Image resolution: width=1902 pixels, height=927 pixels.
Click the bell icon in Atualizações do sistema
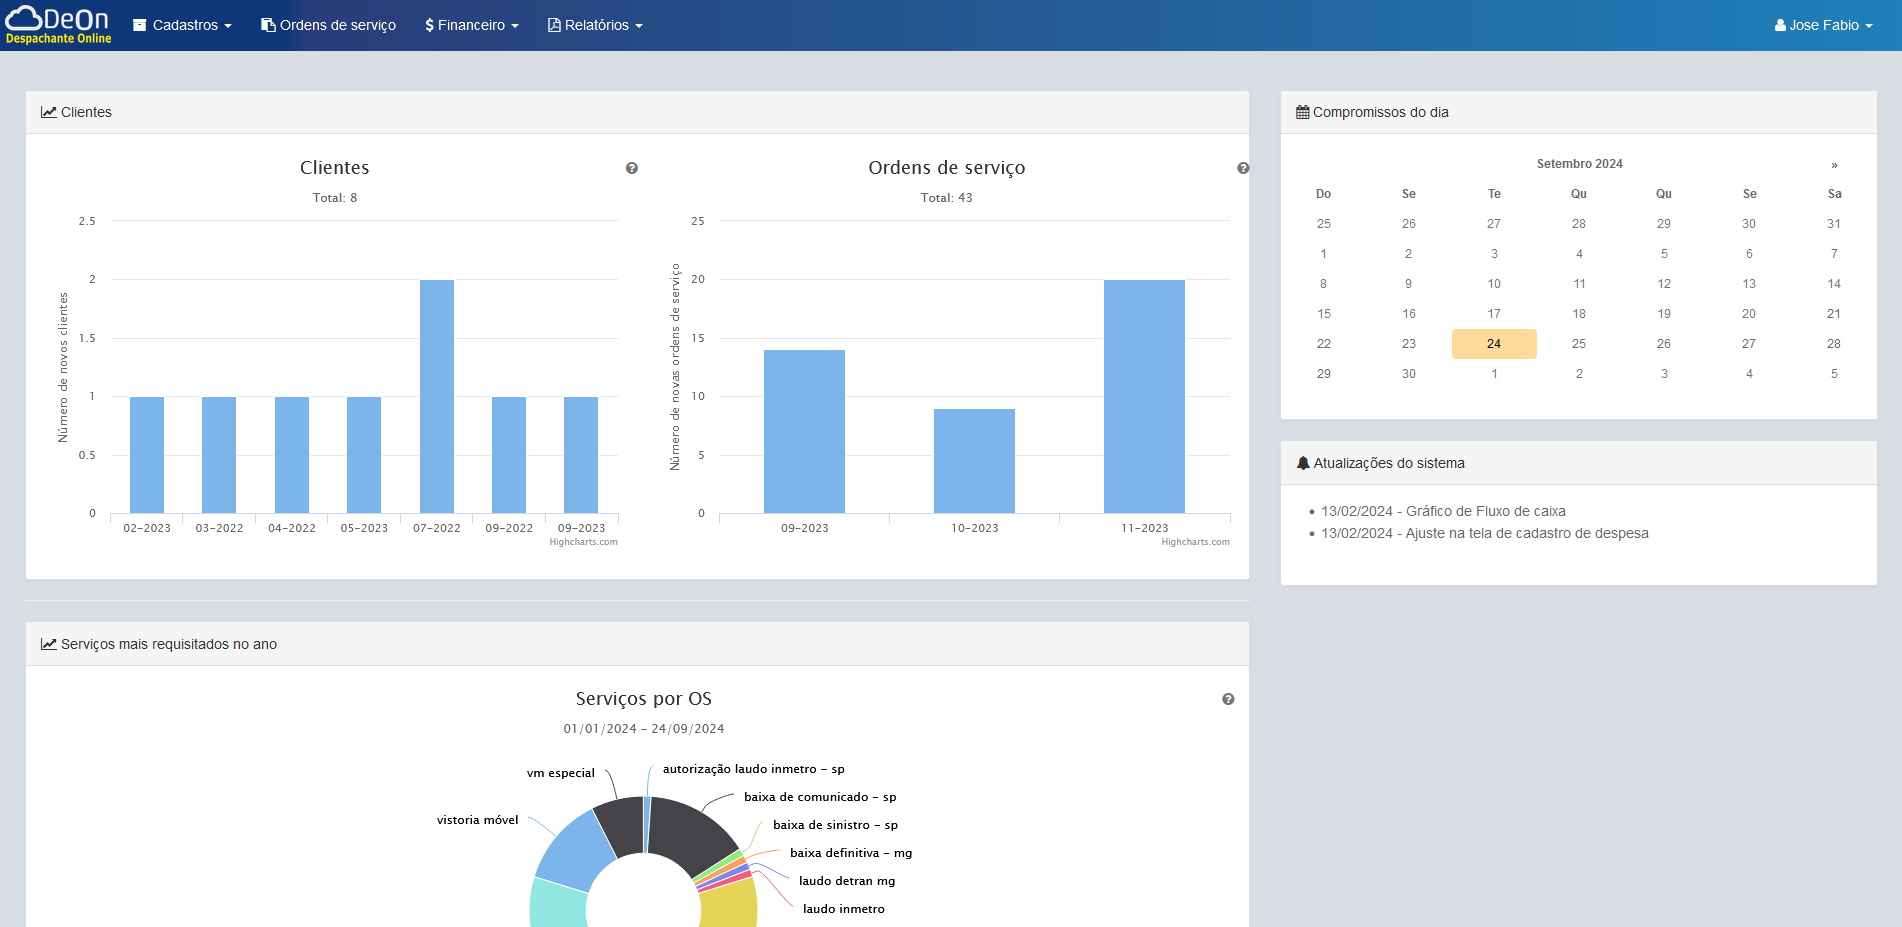[x=1302, y=463]
